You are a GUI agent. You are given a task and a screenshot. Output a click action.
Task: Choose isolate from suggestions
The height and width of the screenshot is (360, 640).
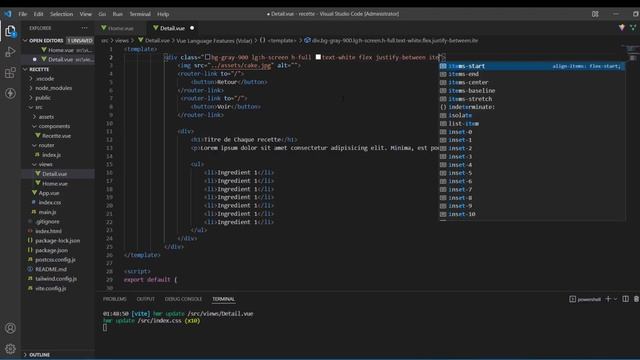532,115
